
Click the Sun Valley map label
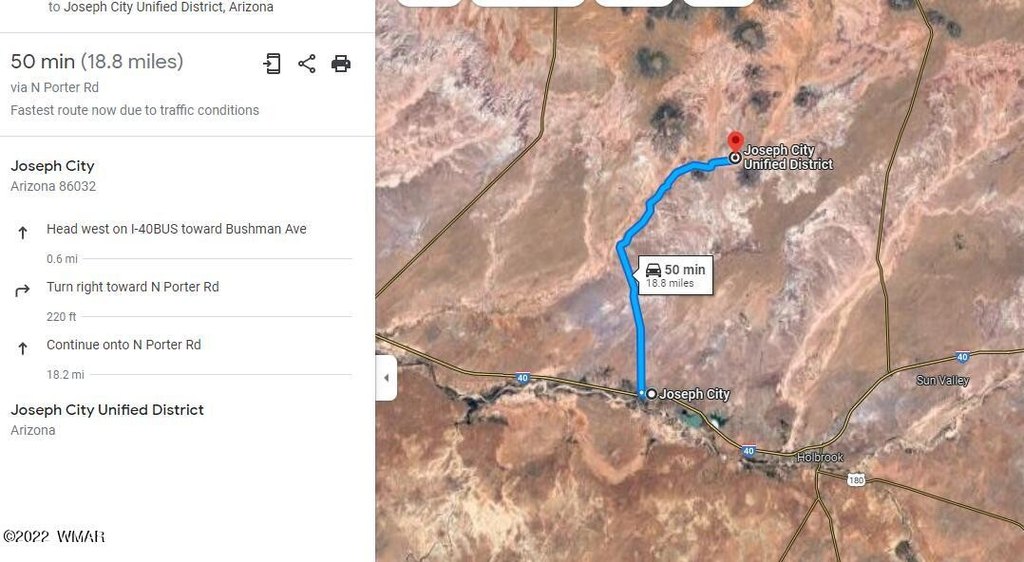(x=942, y=381)
